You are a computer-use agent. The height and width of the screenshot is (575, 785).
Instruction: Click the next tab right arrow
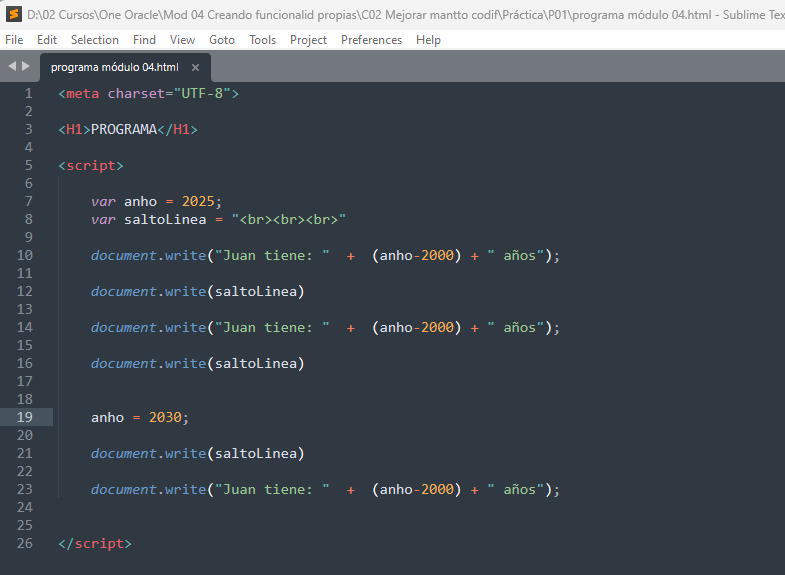26,66
